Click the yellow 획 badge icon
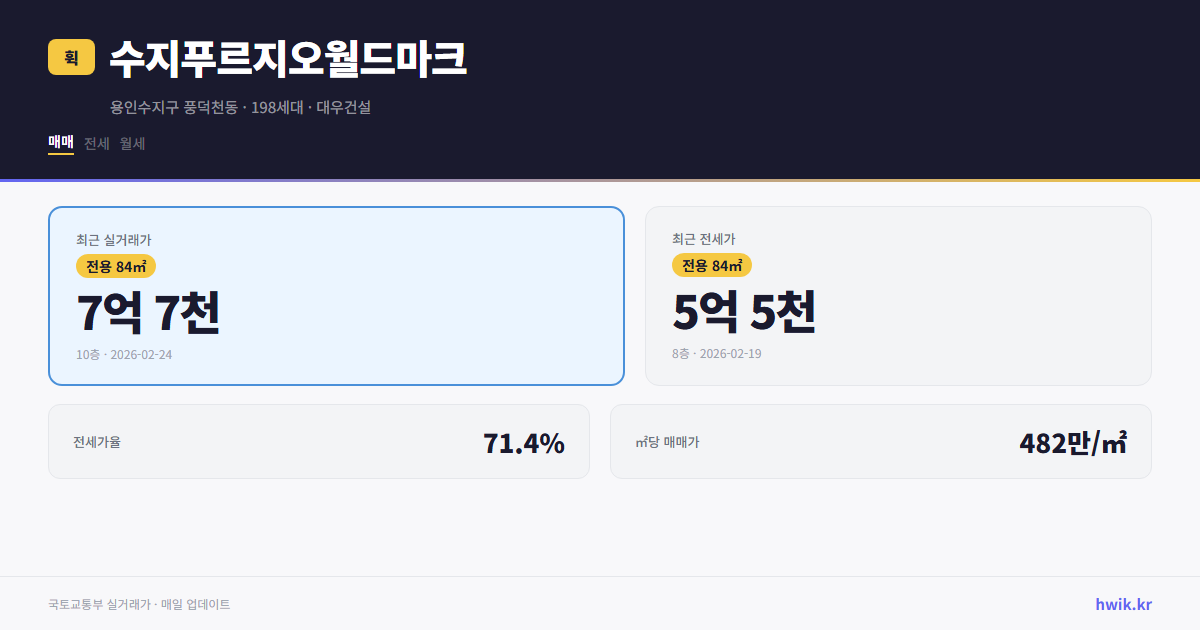This screenshot has width=1200, height=630. pyautogui.click(x=70, y=58)
